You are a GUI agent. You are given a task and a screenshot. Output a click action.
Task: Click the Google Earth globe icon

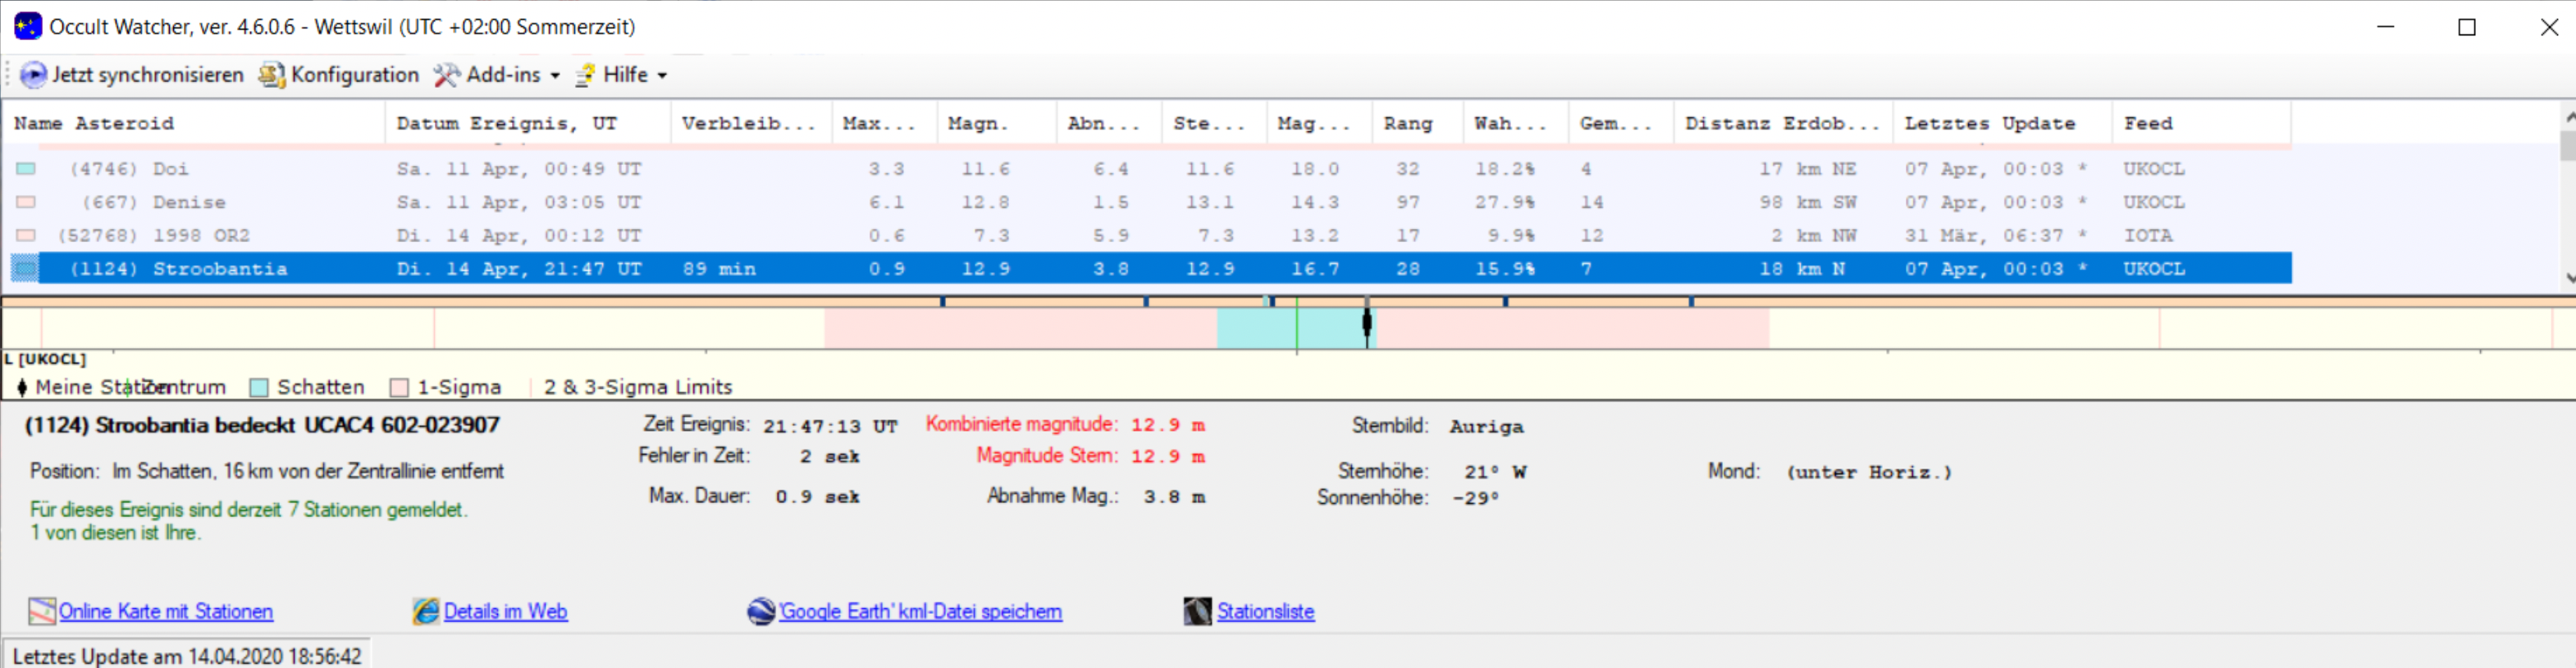[x=761, y=611]
